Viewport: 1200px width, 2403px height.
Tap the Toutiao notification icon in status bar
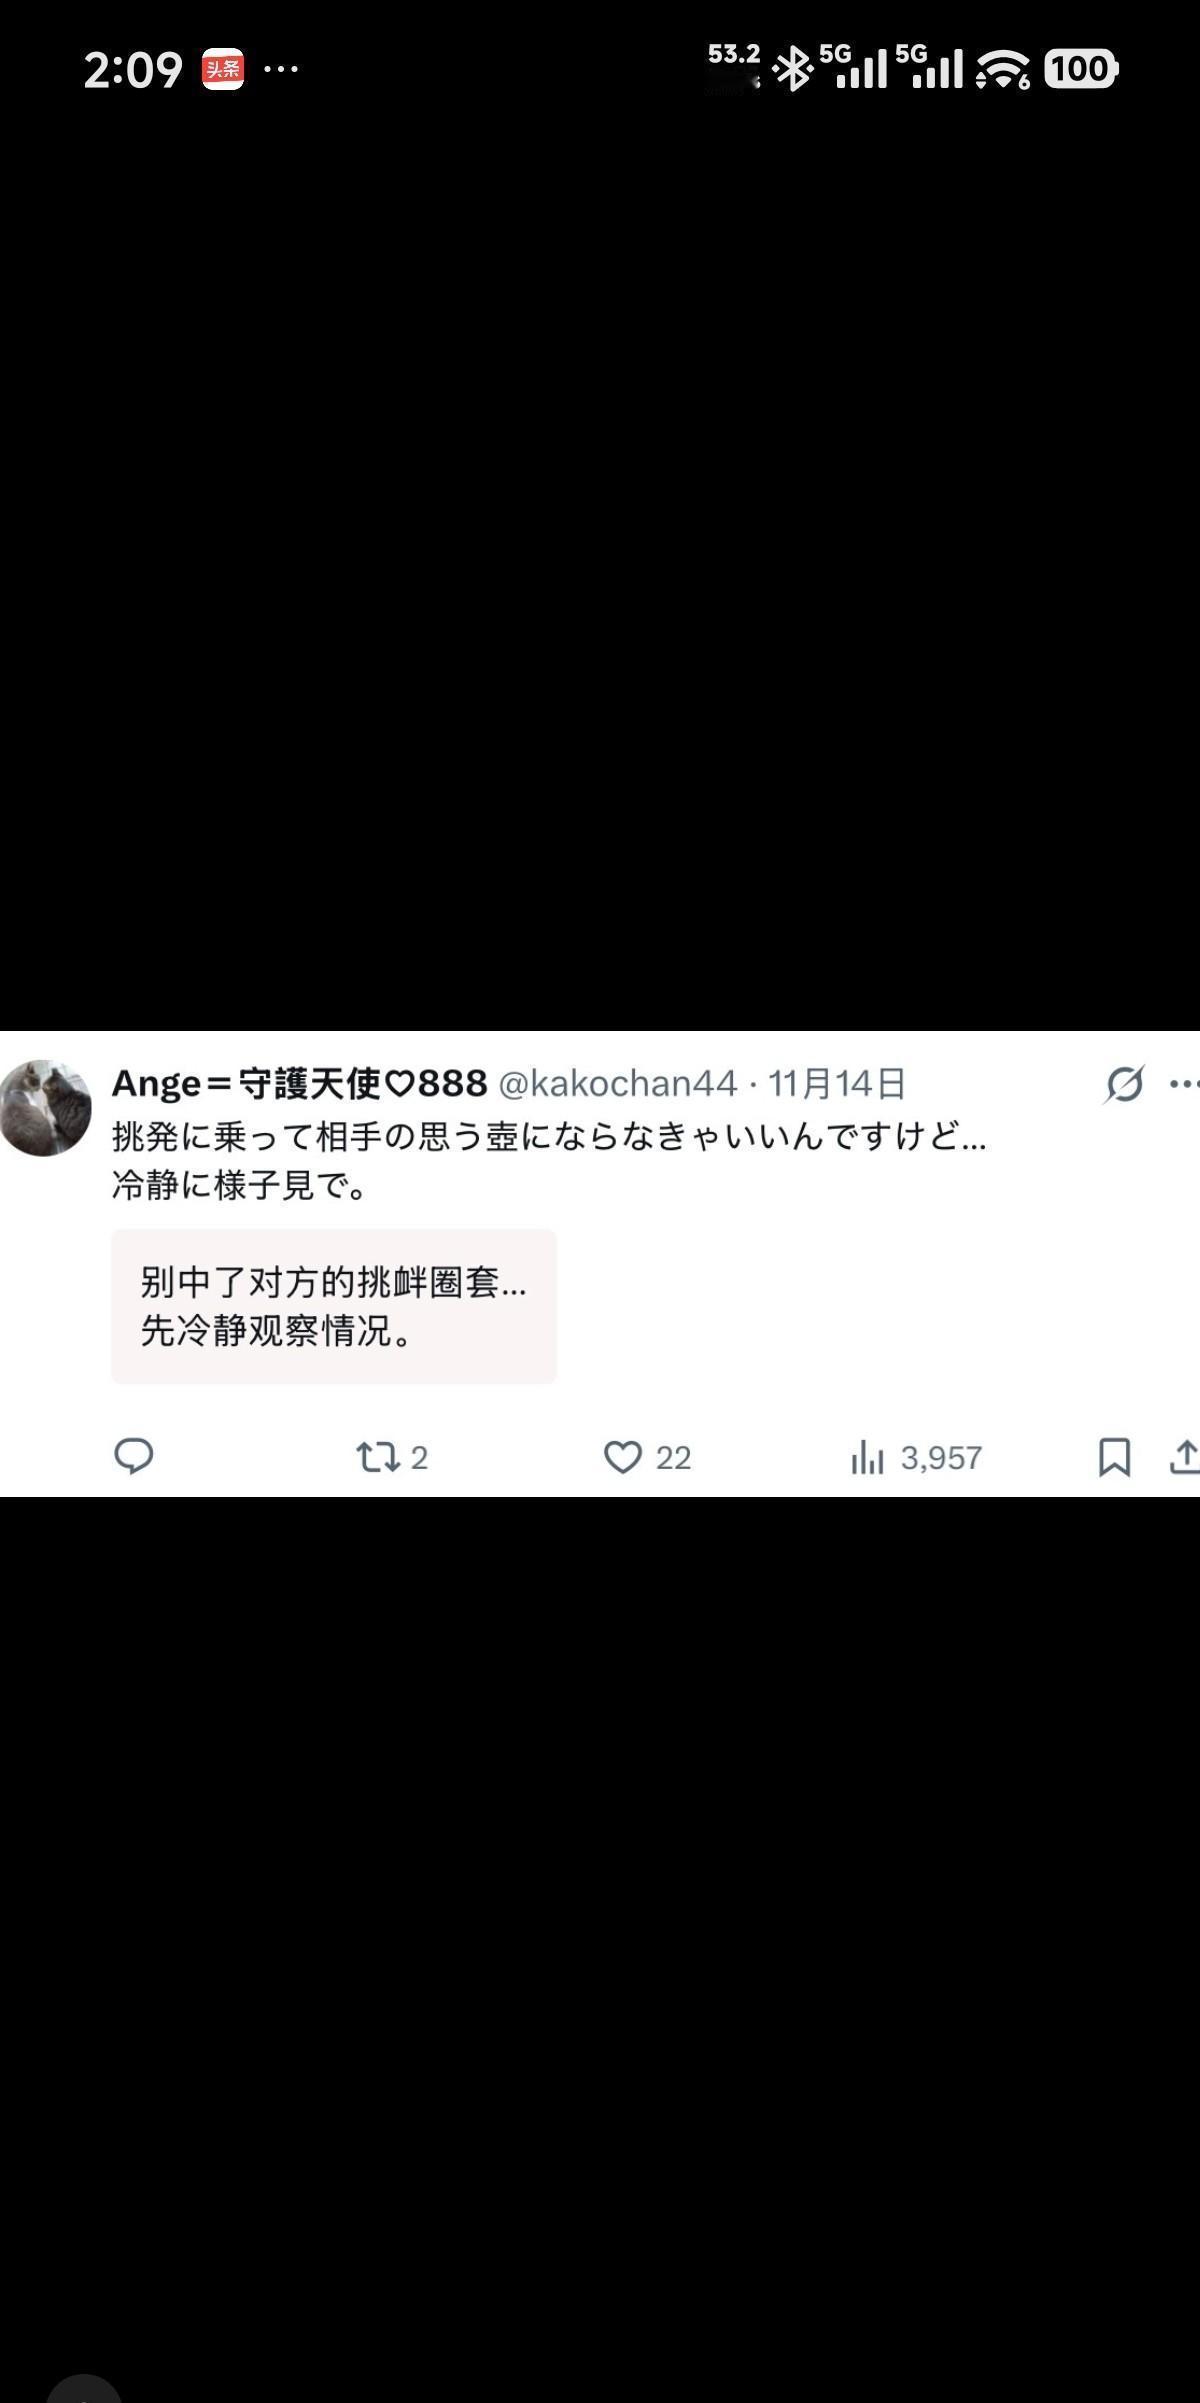222,69
